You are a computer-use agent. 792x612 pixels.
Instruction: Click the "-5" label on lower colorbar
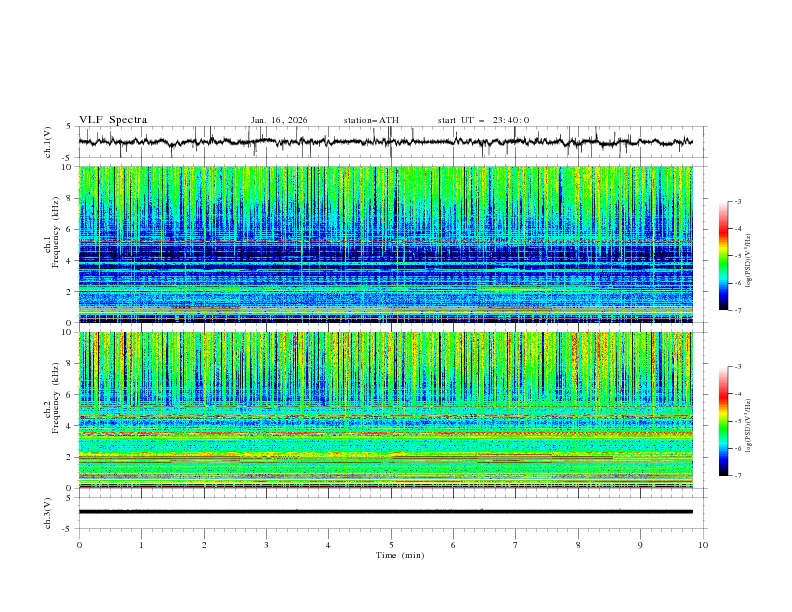[x=738, y=421]
